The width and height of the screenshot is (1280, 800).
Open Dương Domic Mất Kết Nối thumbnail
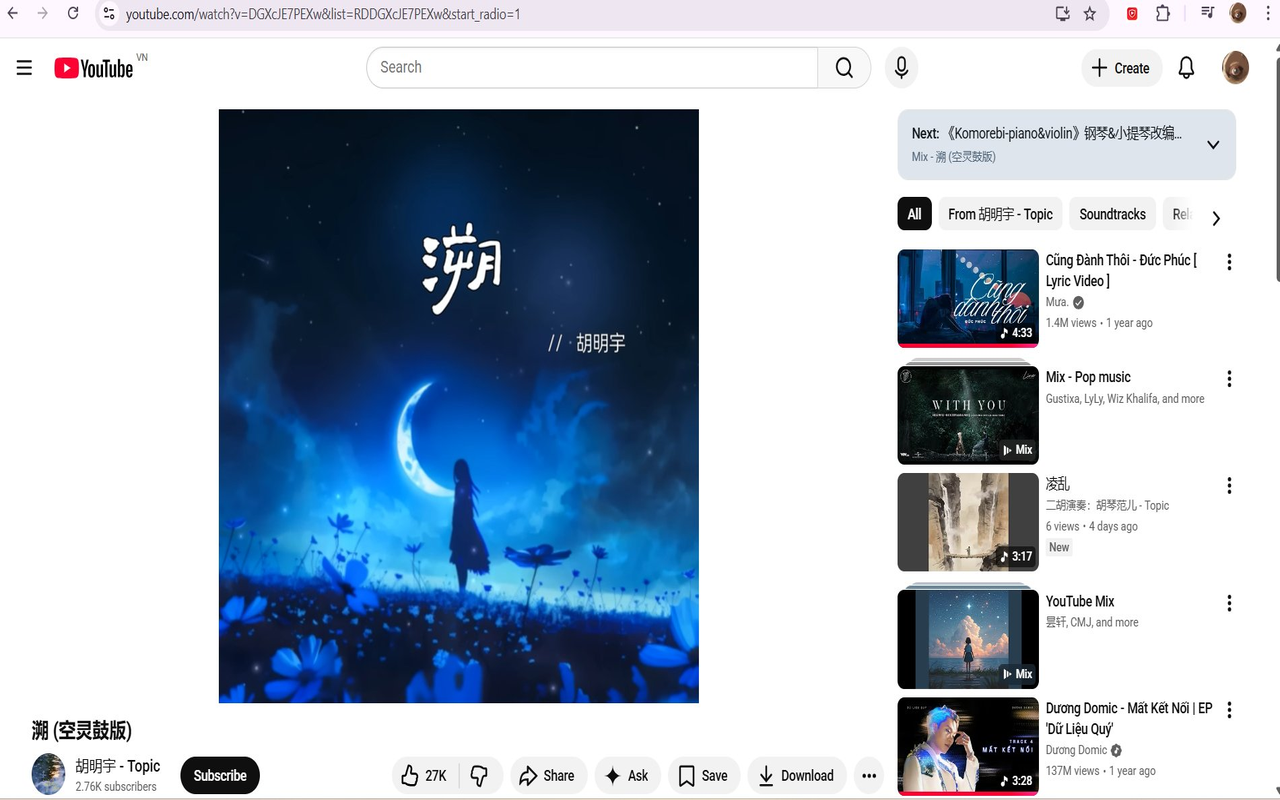(x=968, y=745)
